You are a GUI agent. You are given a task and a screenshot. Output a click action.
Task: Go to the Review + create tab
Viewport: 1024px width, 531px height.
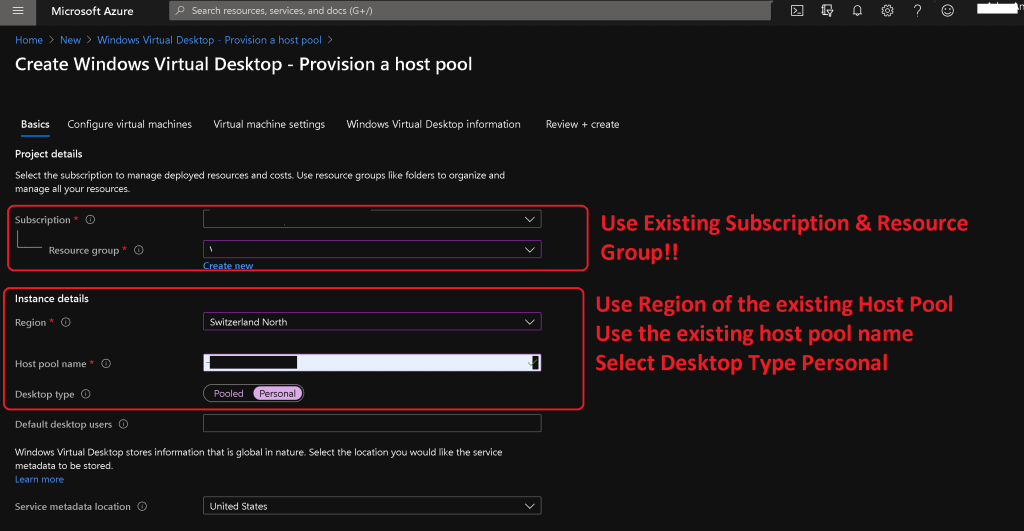[x=583, y=124]
